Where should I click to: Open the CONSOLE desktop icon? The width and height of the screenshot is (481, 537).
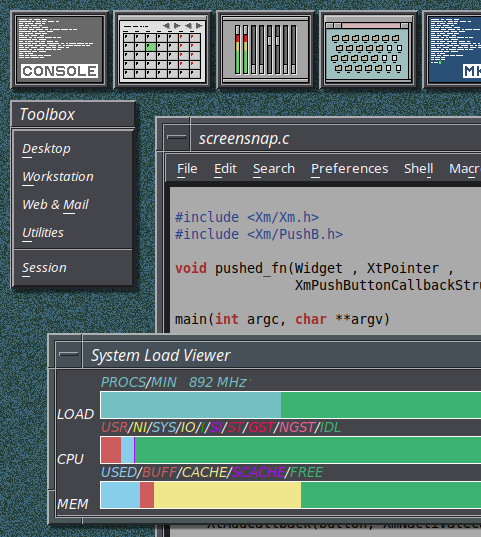(59, 49)
